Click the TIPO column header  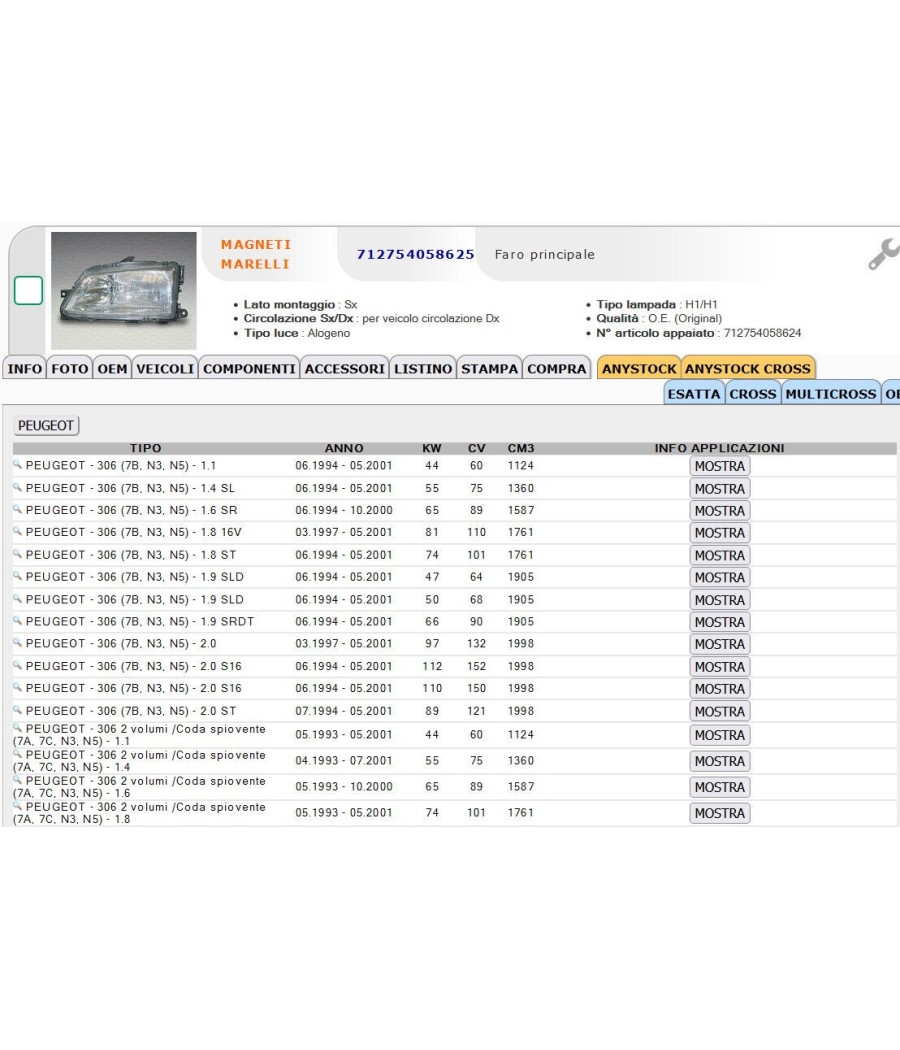tap(145, 448)
